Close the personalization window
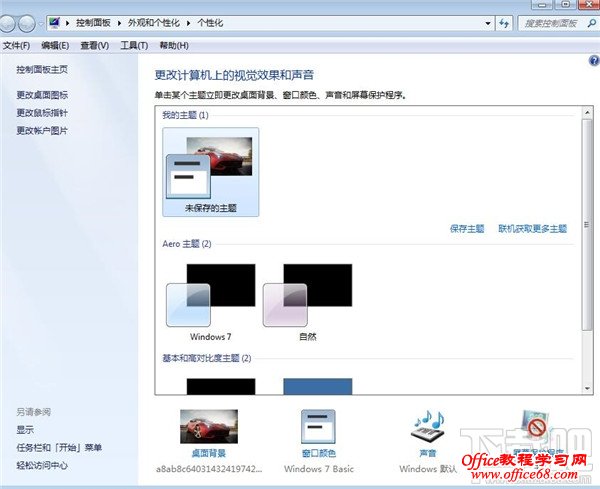The height and width of the screenshot is (489, 600). (589, 4)
